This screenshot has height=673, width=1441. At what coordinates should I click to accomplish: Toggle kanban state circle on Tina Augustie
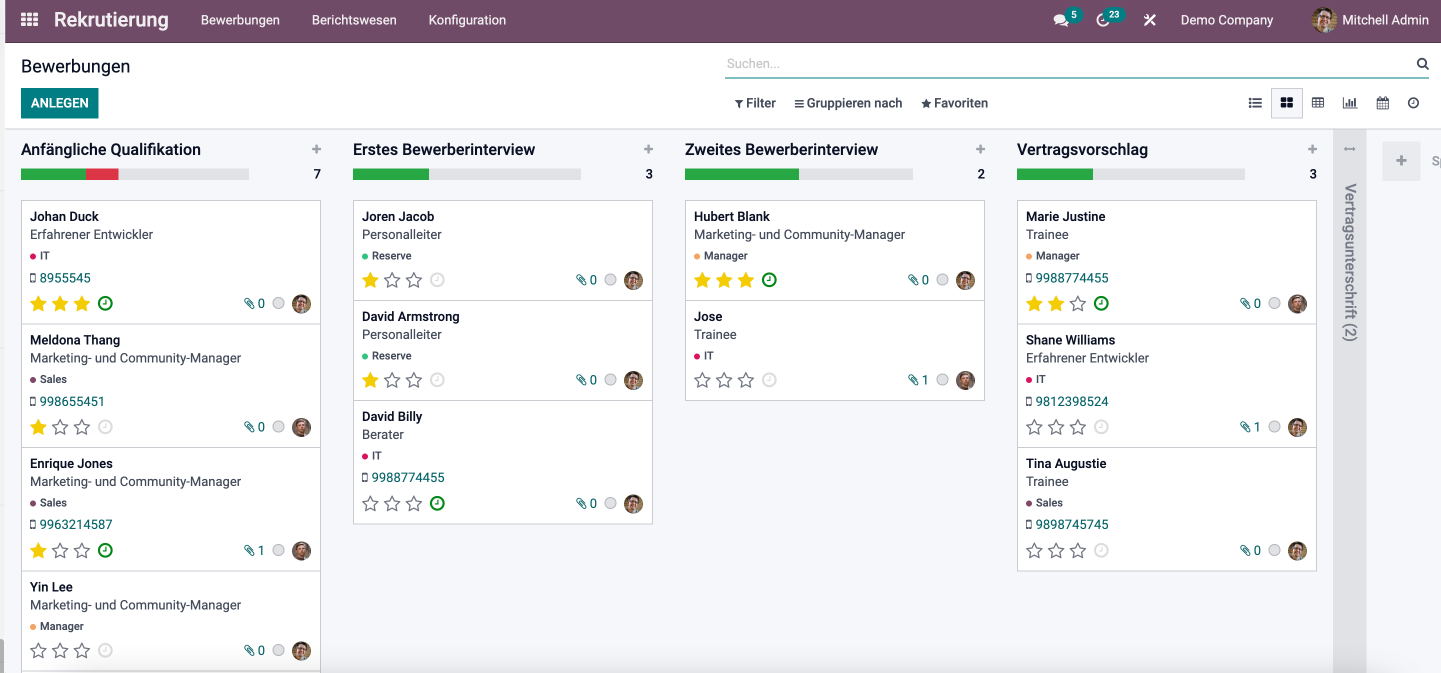1274,550
